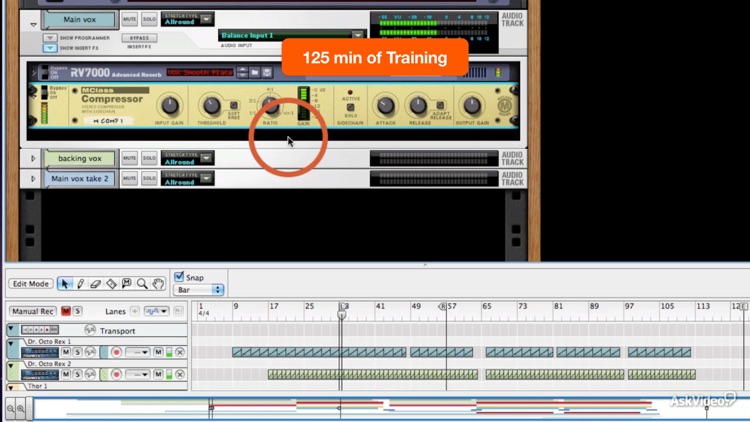This screenshot has height=422, width=750.
Task: Add a new lane with plus button
Action: click(x=135, y=311)
